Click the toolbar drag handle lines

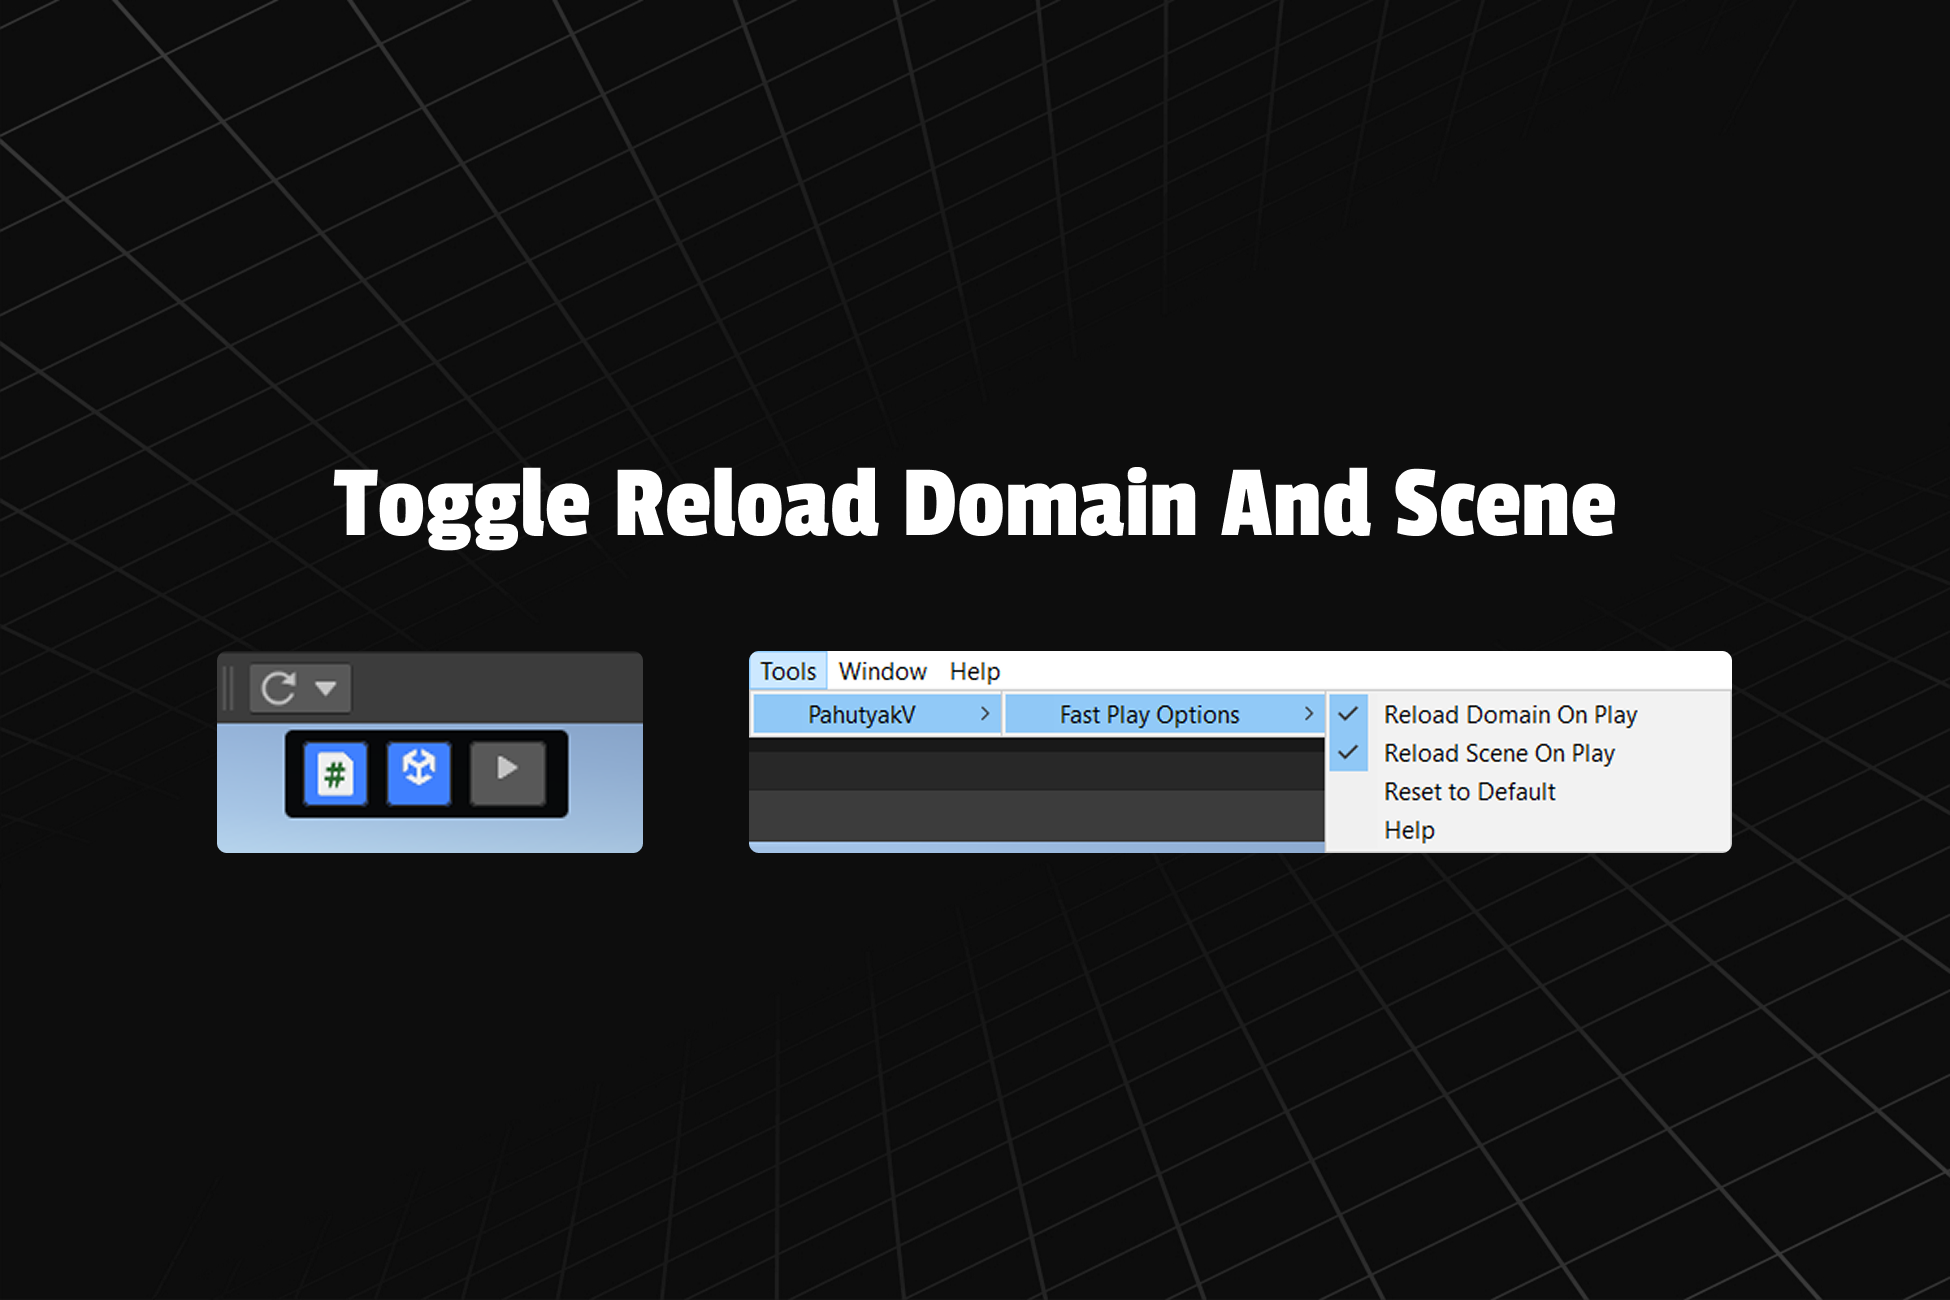click(229, 688)
